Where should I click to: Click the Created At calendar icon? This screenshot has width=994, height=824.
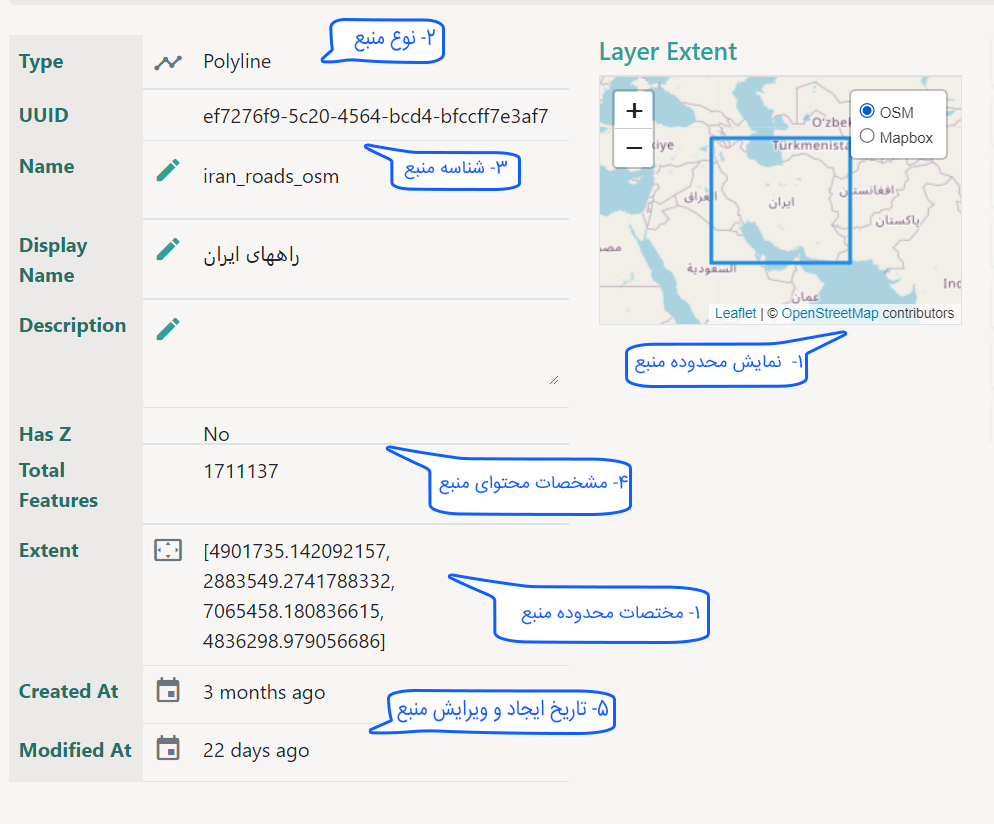pyautogui.click(x=168, y=690)
